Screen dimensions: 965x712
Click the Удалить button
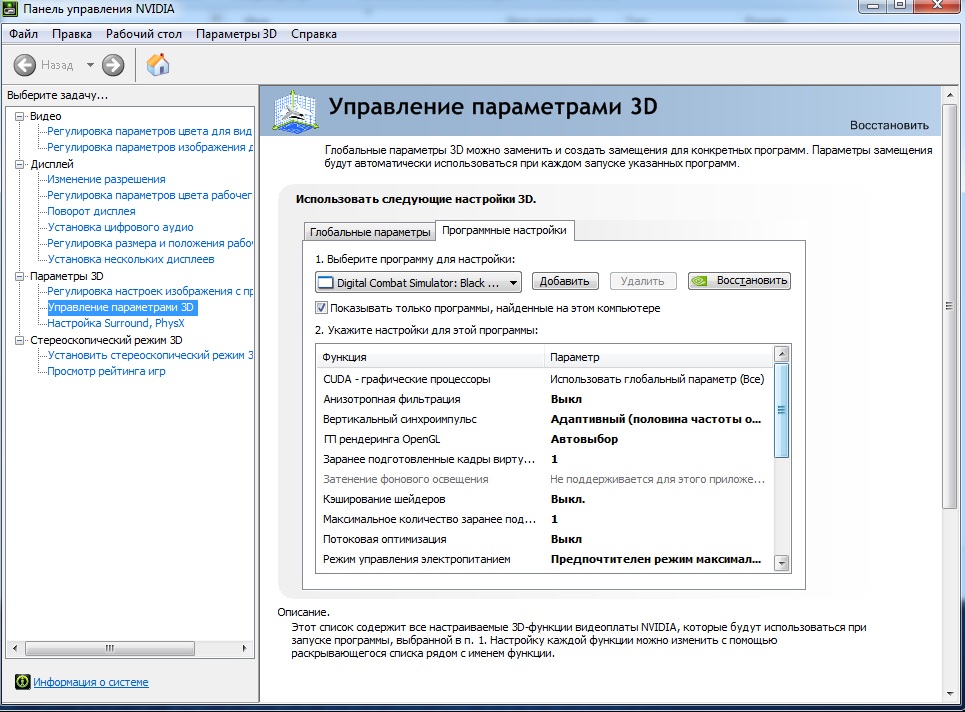tap(643, 281)
